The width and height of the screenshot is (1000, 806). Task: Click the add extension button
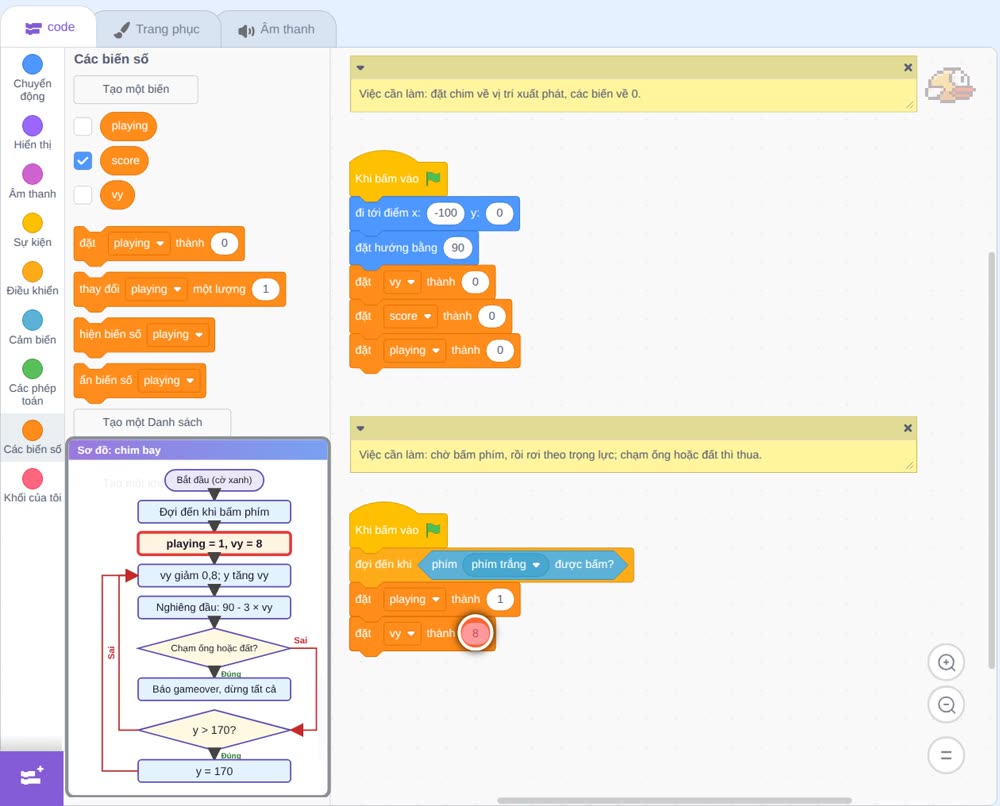click(32, 777)
